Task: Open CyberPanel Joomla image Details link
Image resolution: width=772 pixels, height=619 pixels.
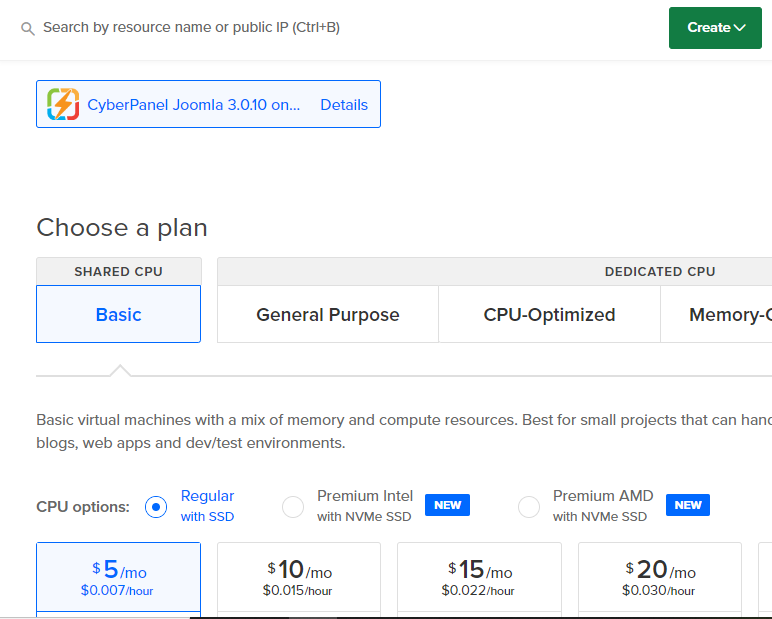Action: [x=344, y=105]
